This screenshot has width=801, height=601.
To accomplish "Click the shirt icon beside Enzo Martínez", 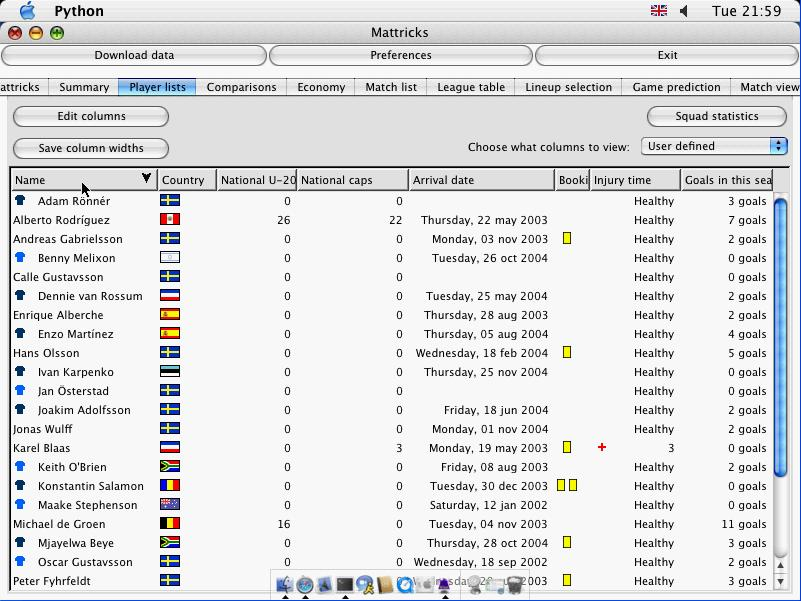I will click(x=20, y=333).
